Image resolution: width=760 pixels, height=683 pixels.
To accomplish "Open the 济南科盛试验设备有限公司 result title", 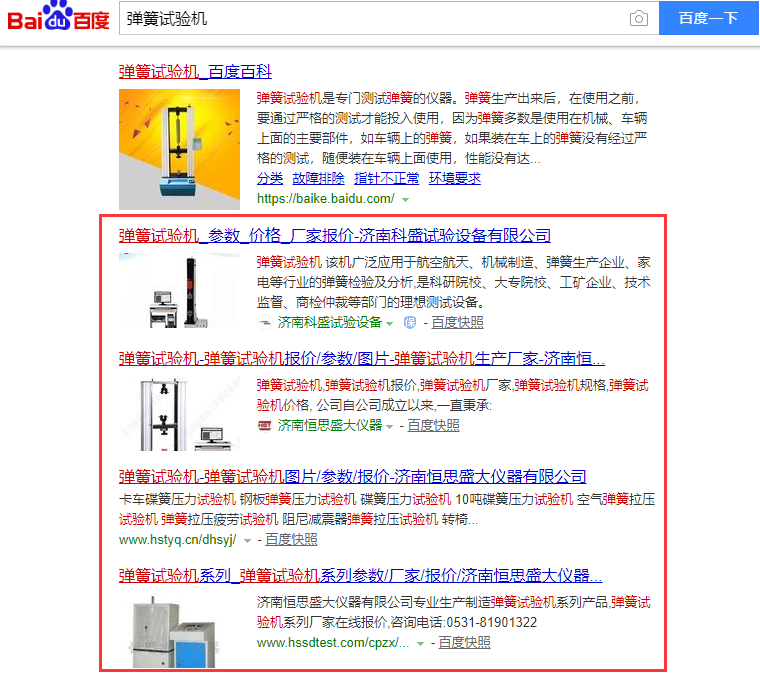I will click(335, 236).
